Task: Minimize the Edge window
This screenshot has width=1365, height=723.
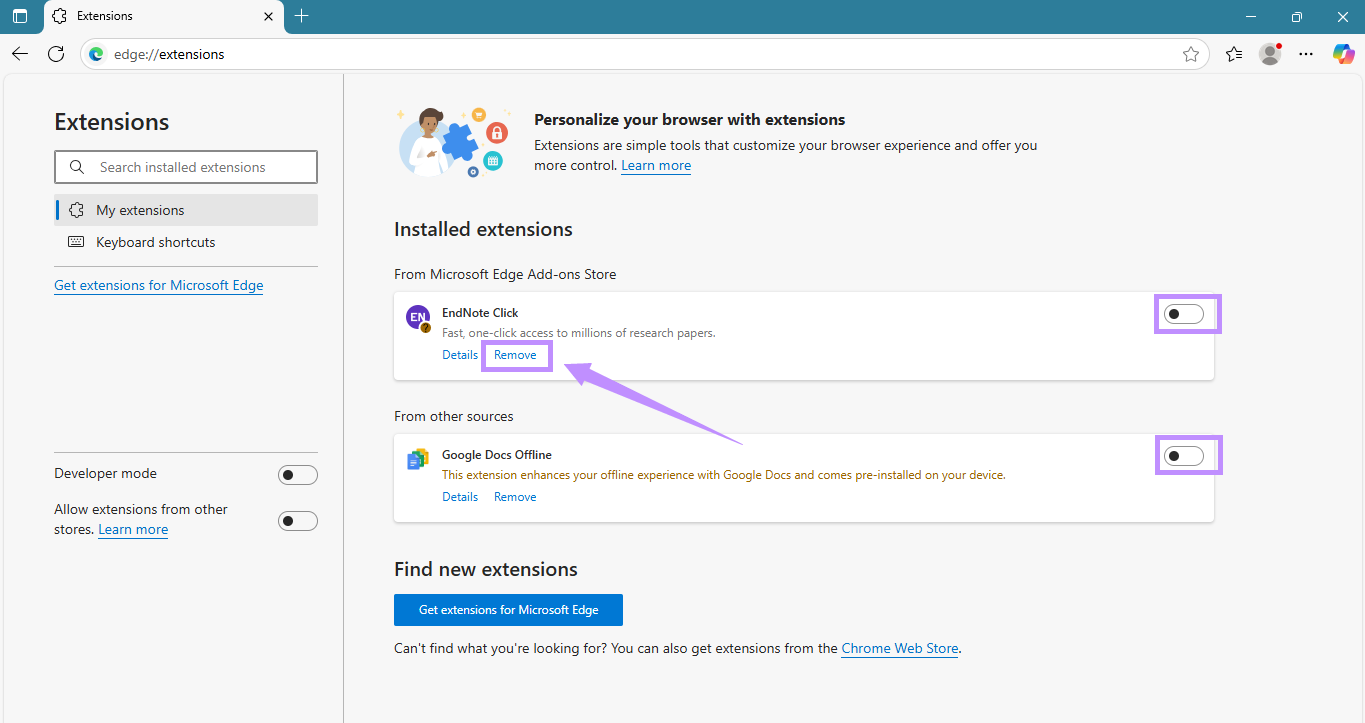Action: (1250, 16)
